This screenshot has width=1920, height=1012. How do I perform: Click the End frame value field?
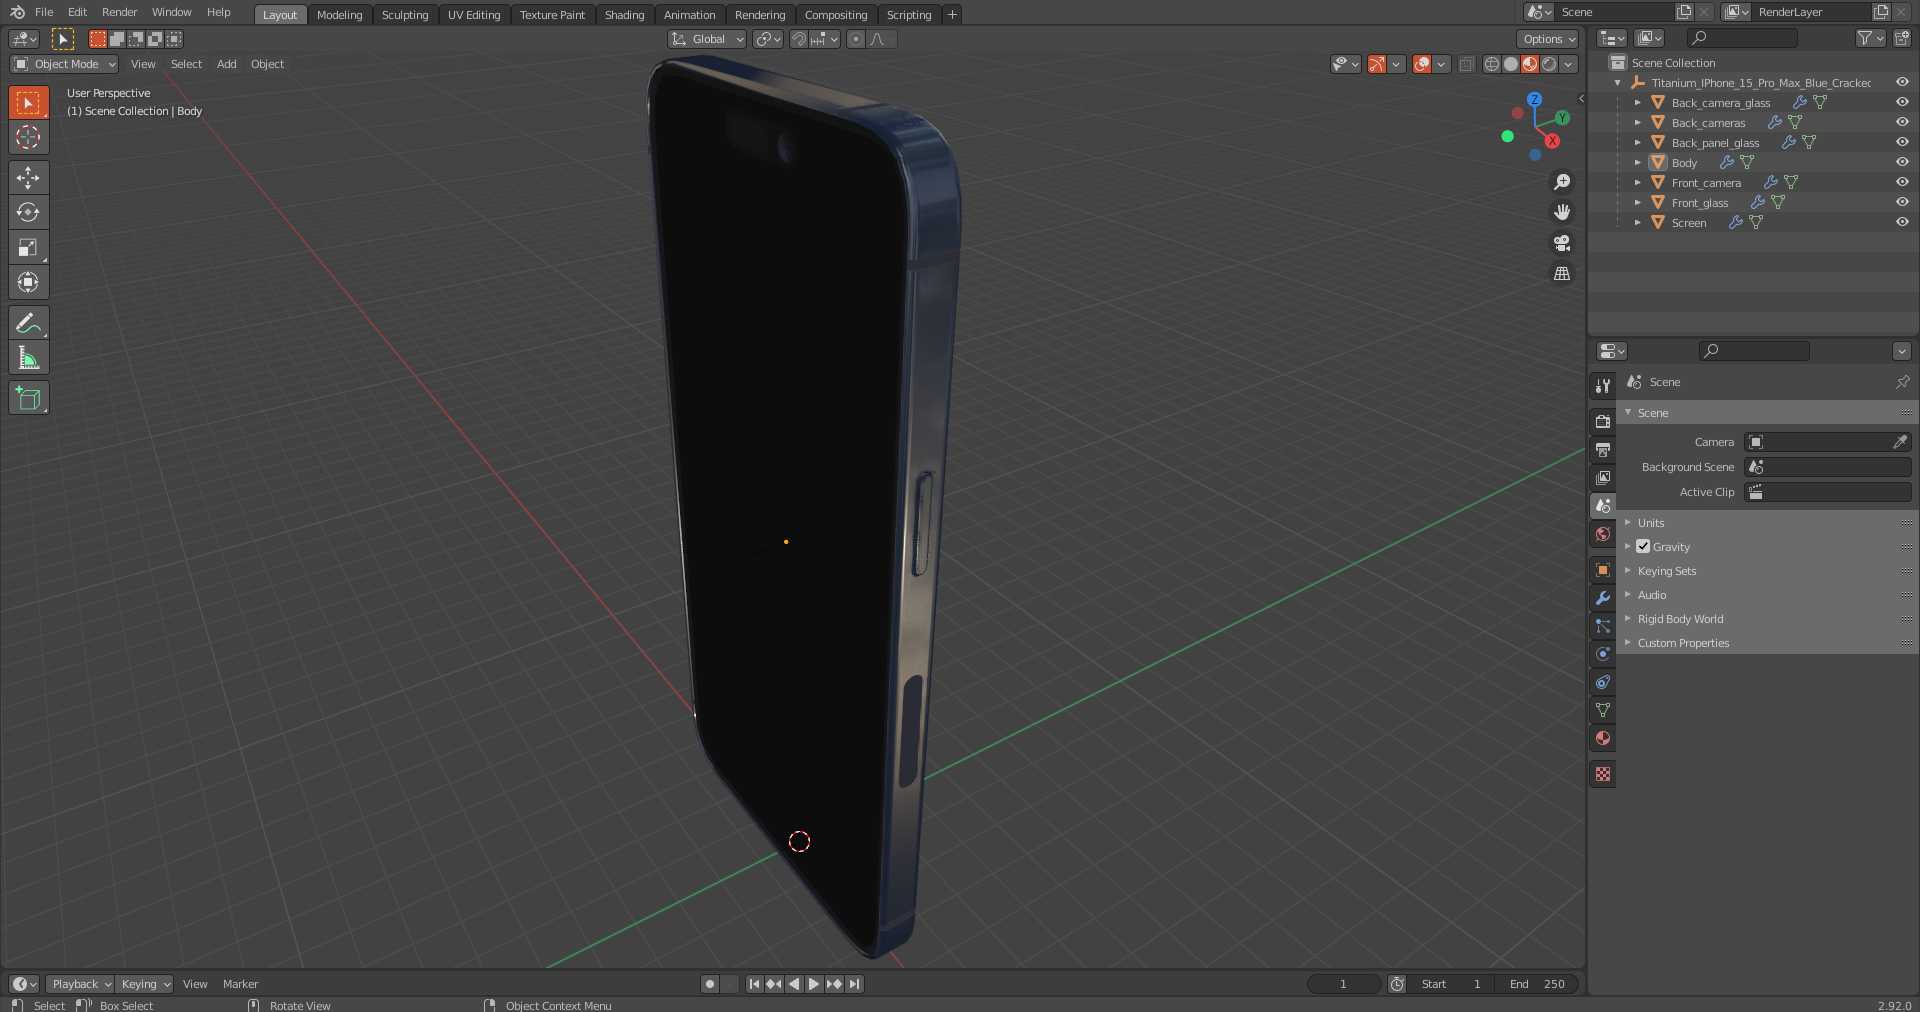tap(1537, 984)
